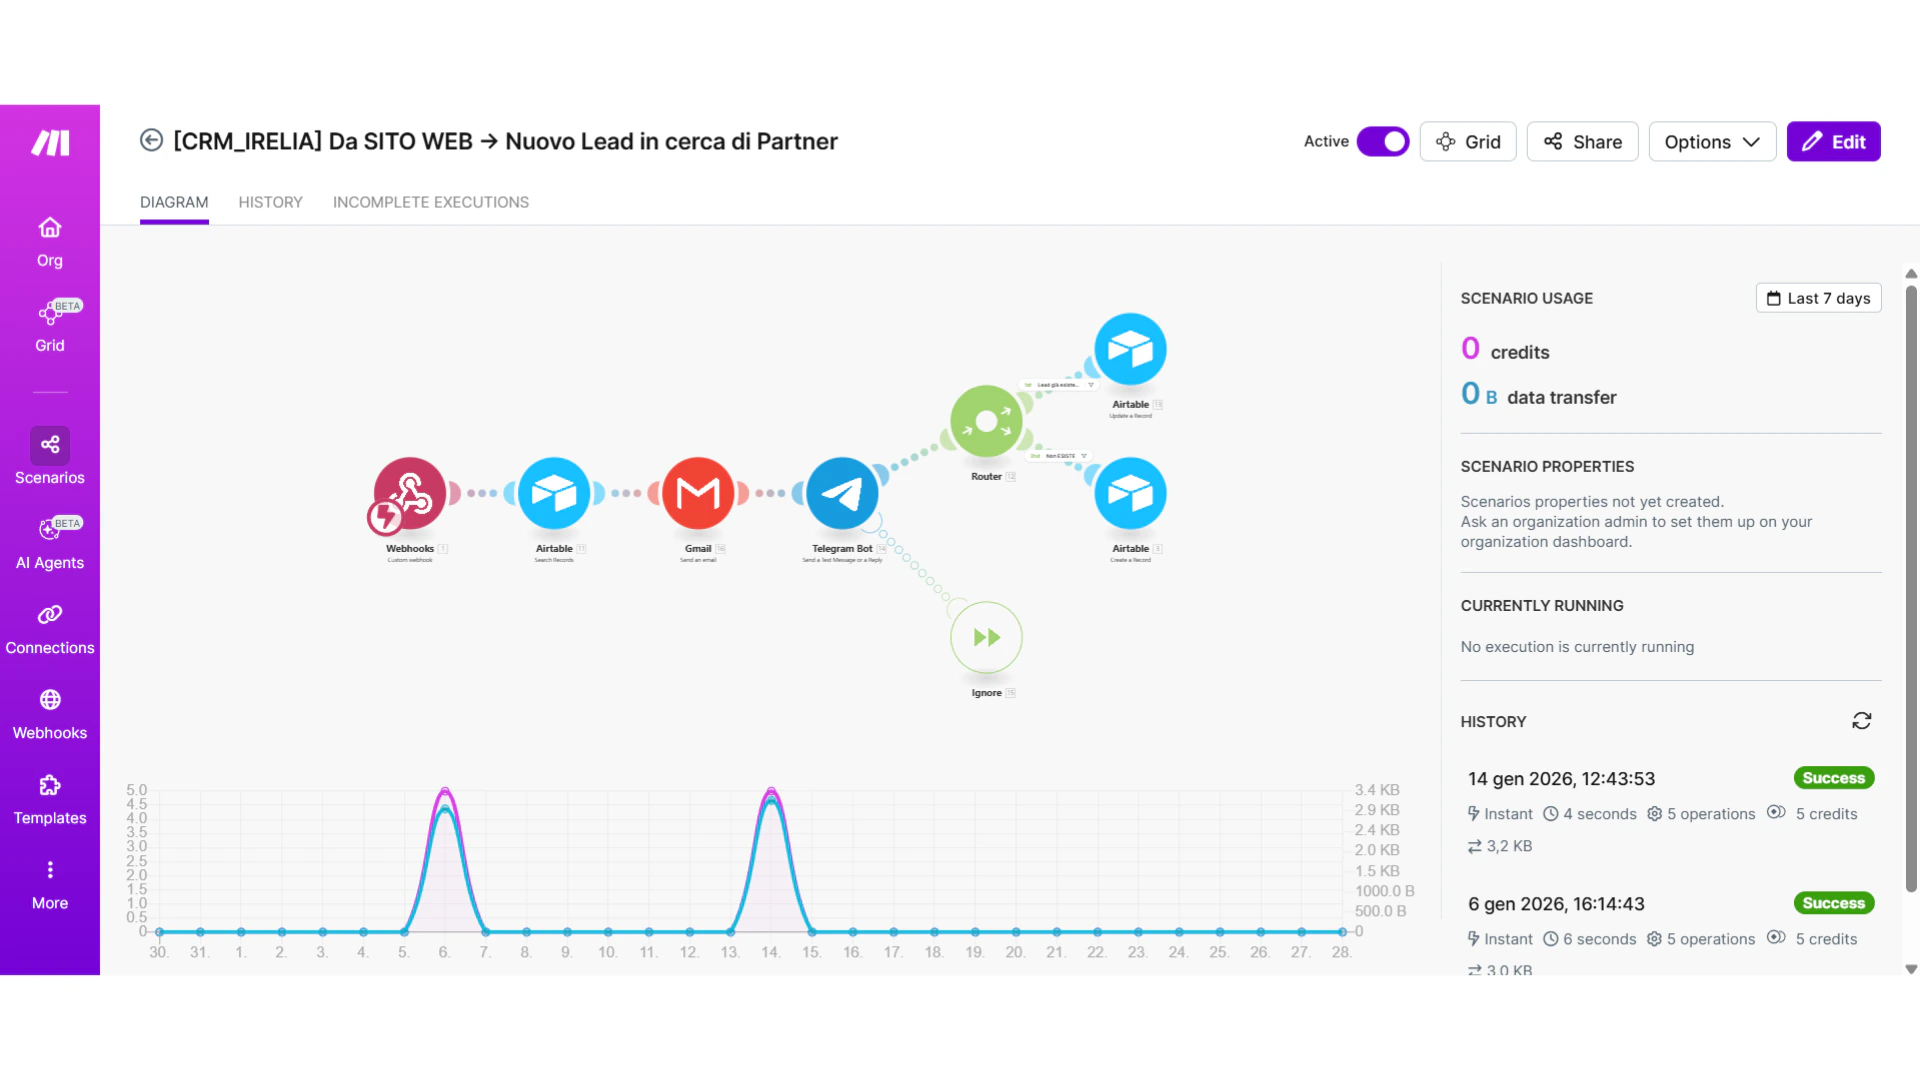Viewport: 1920px width, 1080px height.
Task: Click the chart point on day 14
Action: tap(771, 793)
